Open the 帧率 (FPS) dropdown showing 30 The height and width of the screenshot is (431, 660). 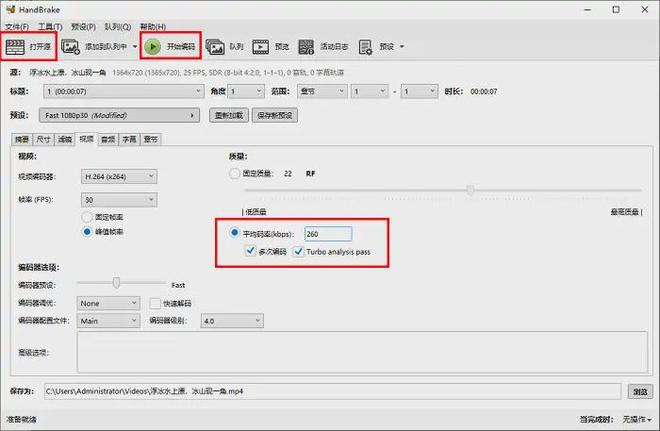(x=119, y=200)
